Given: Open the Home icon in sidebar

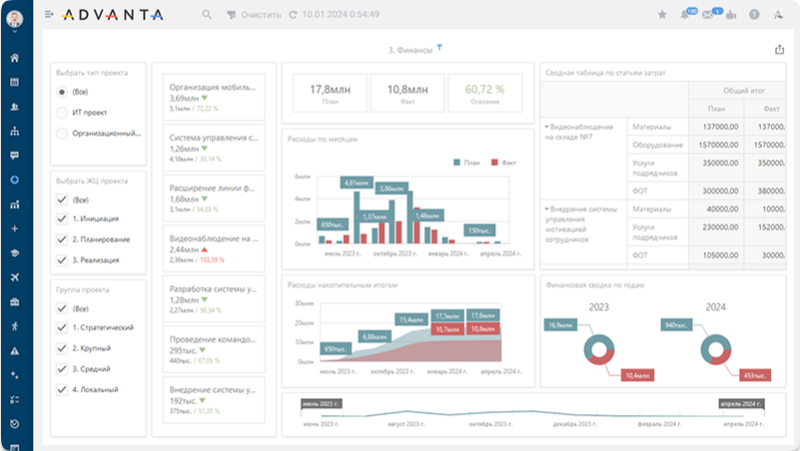Looking at the screenshot, I should [x=15, y=58].
